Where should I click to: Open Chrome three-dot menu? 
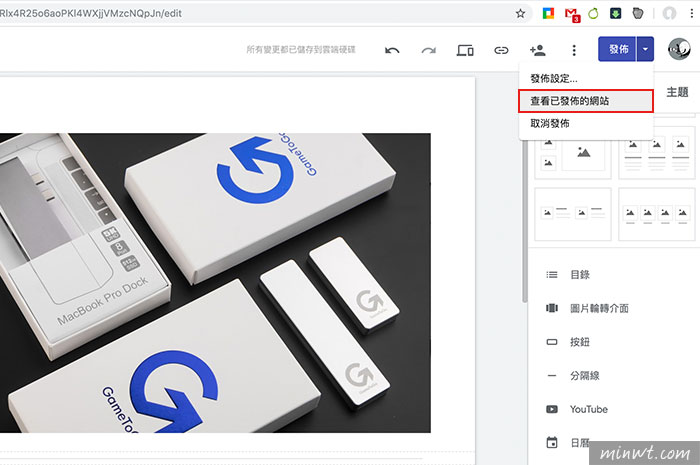(x=692, y=13)
